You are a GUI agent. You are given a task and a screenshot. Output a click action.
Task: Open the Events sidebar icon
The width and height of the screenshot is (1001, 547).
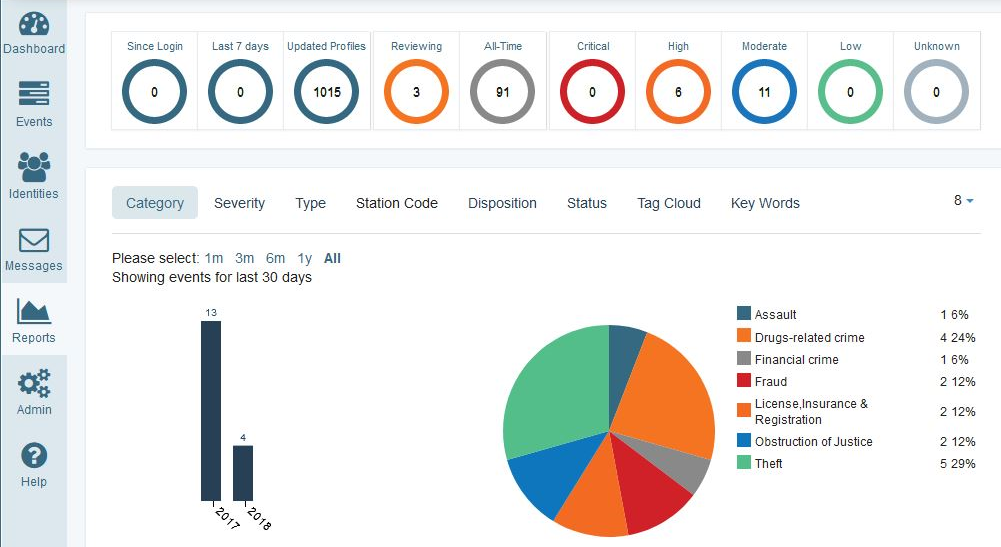pos(34,95)
